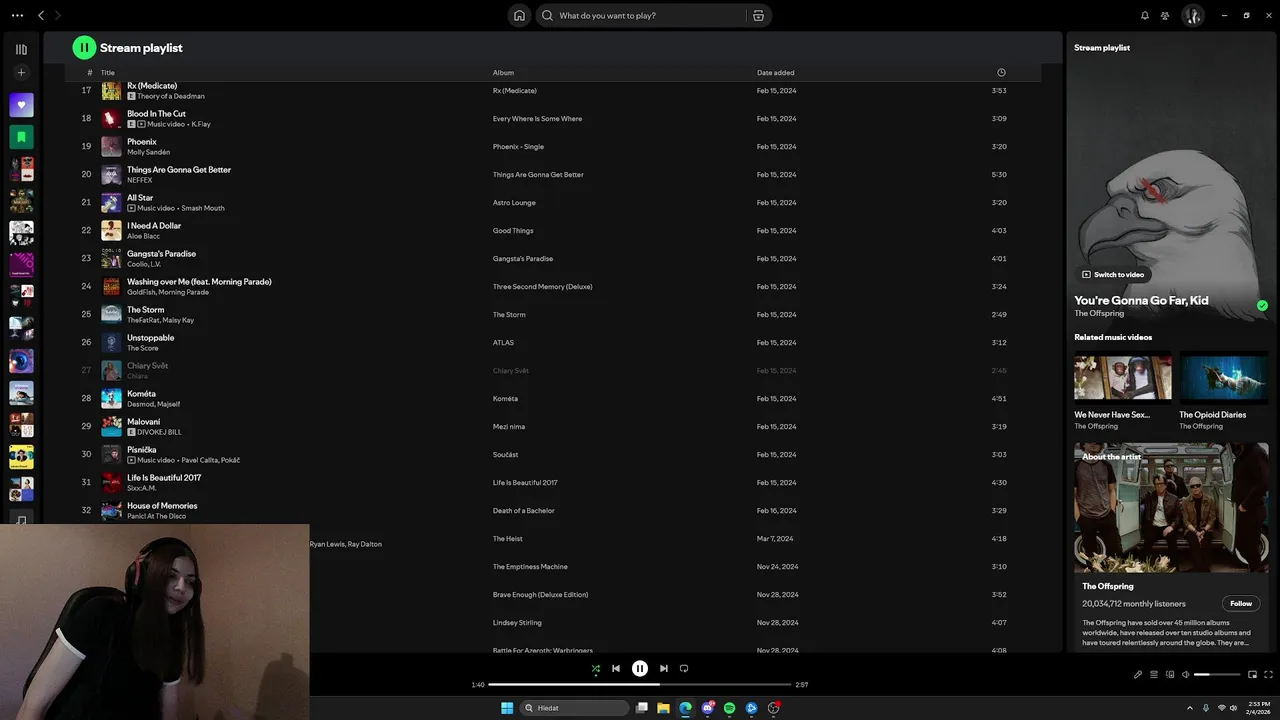Open the notifications bell
This screenshot has height=720, width=1280.
click(1145, 15)
